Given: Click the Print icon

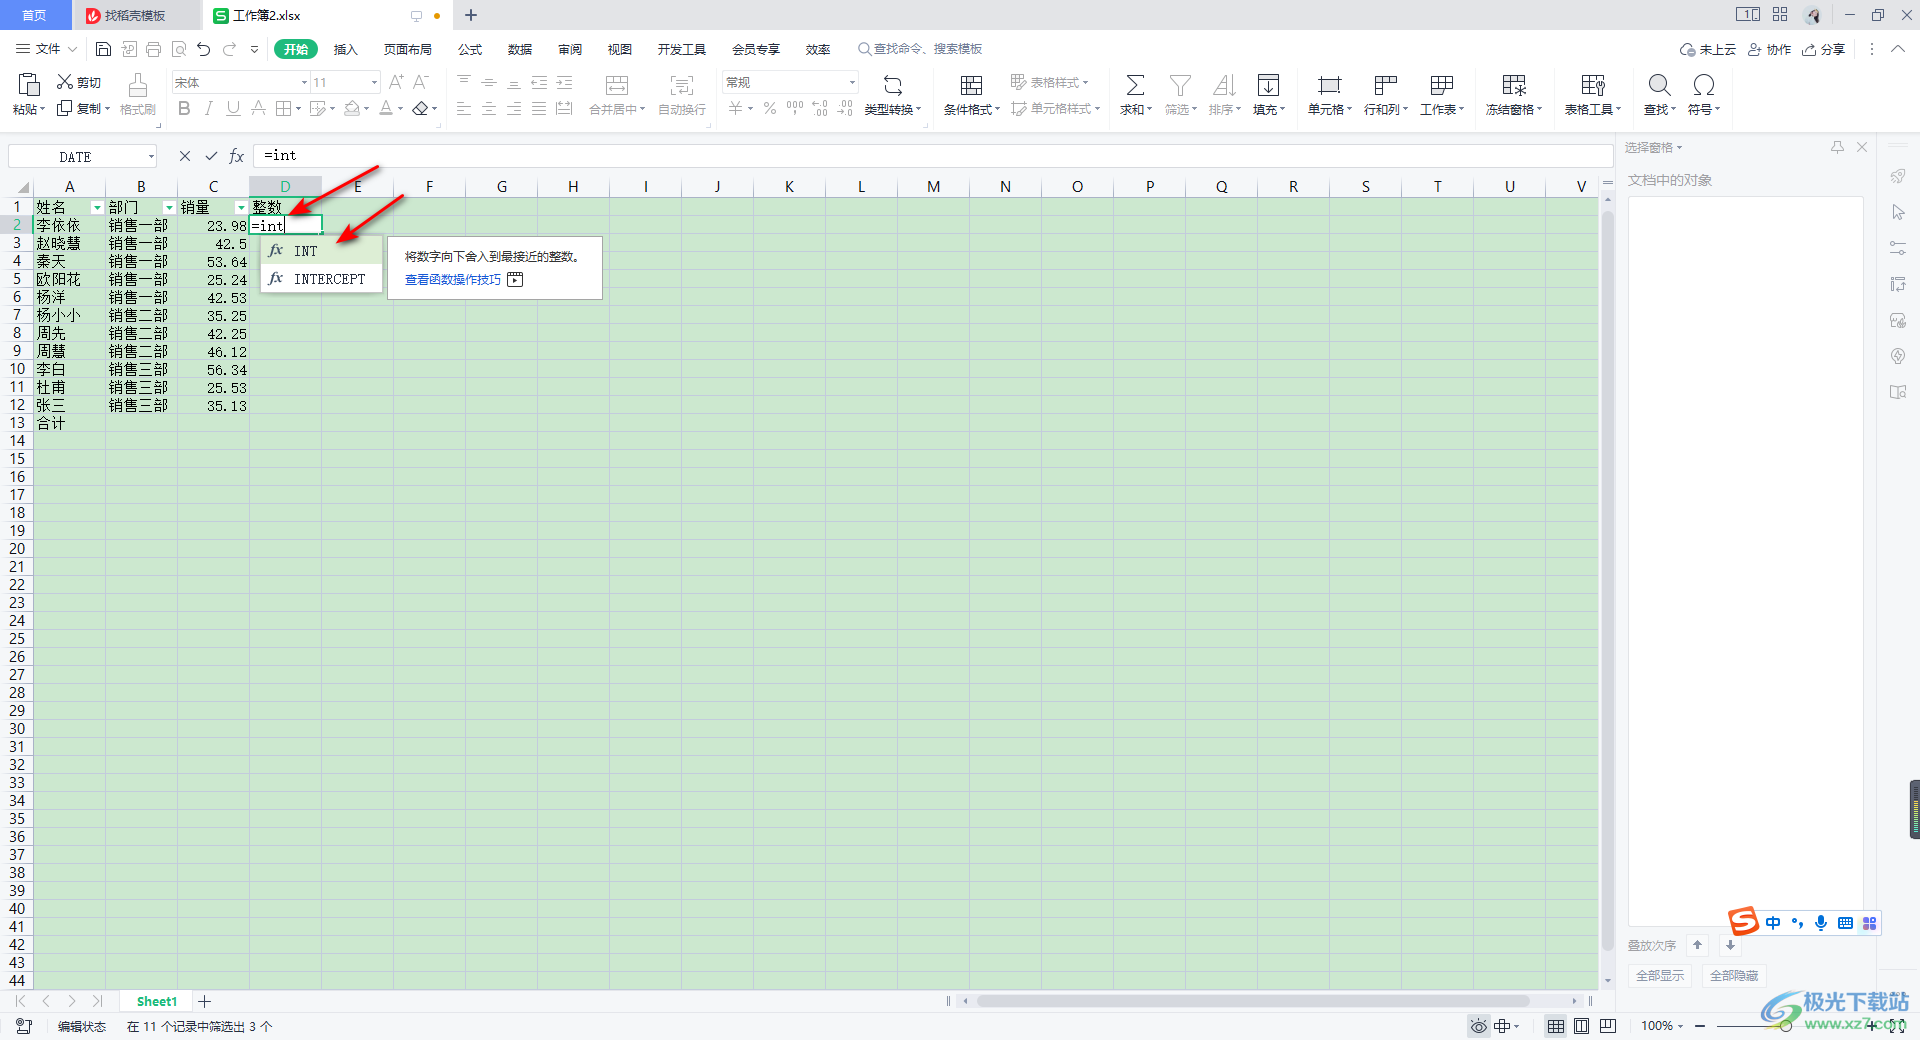Looking at the screenshot, I should pos(153,49).
